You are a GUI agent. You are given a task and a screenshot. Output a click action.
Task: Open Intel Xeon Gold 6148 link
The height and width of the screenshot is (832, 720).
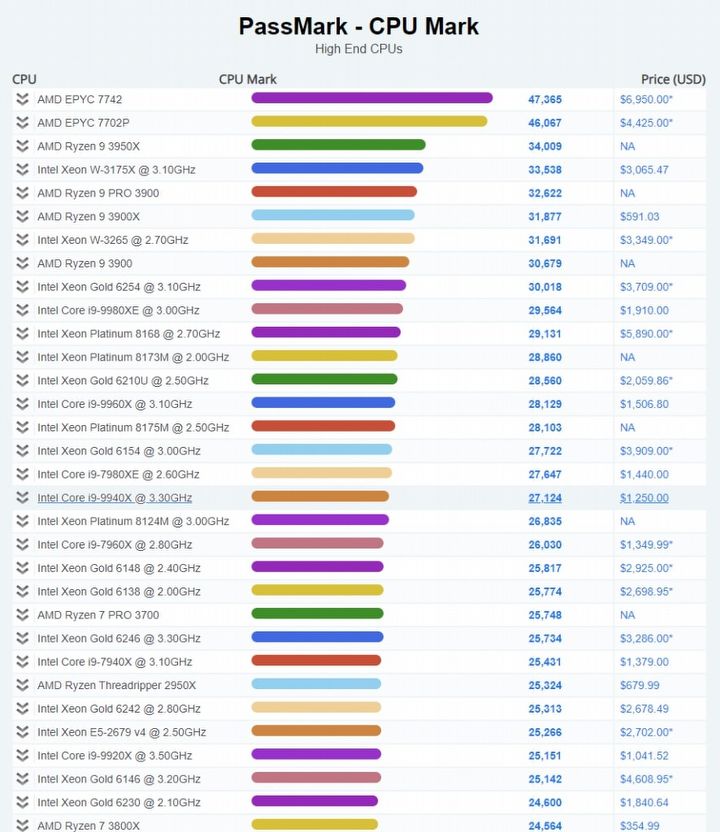pyautogui.click(x=119, y=568)
